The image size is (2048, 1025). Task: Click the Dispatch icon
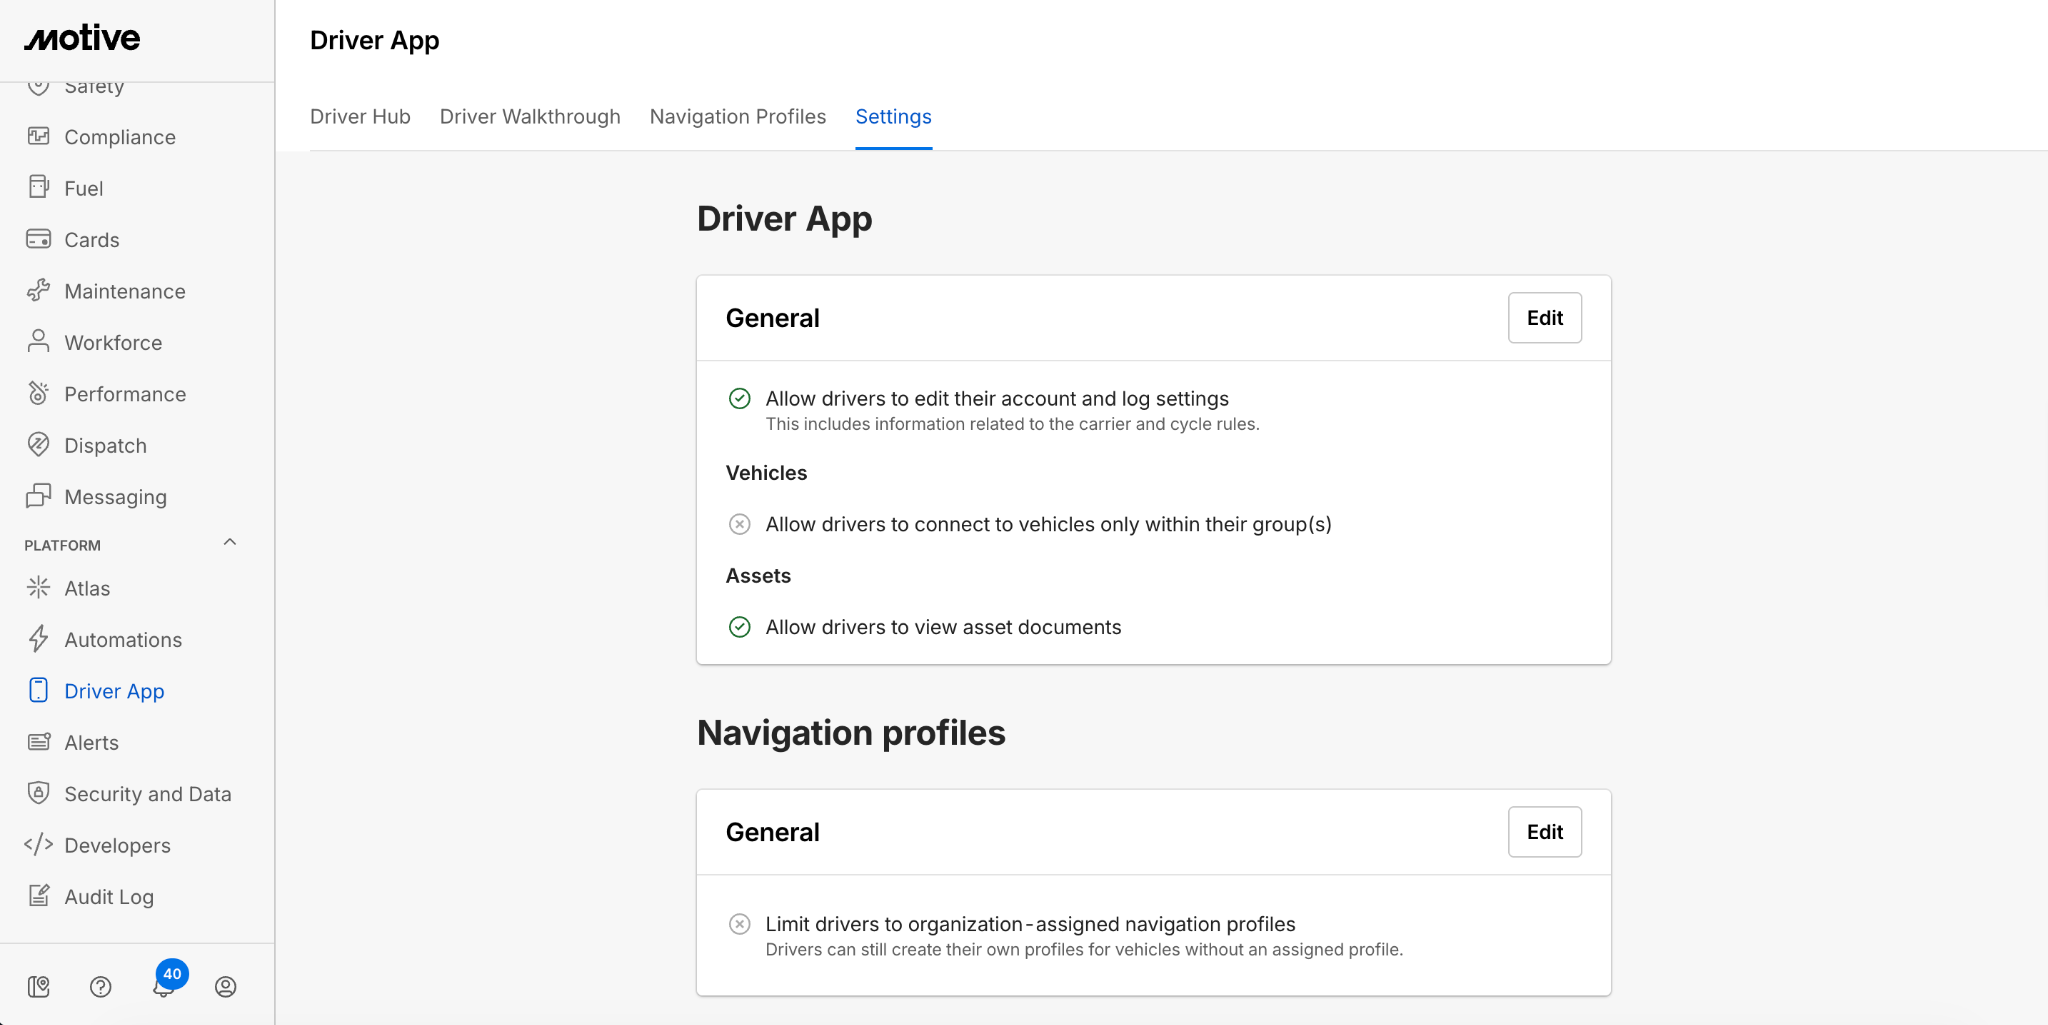pos(39,445)
